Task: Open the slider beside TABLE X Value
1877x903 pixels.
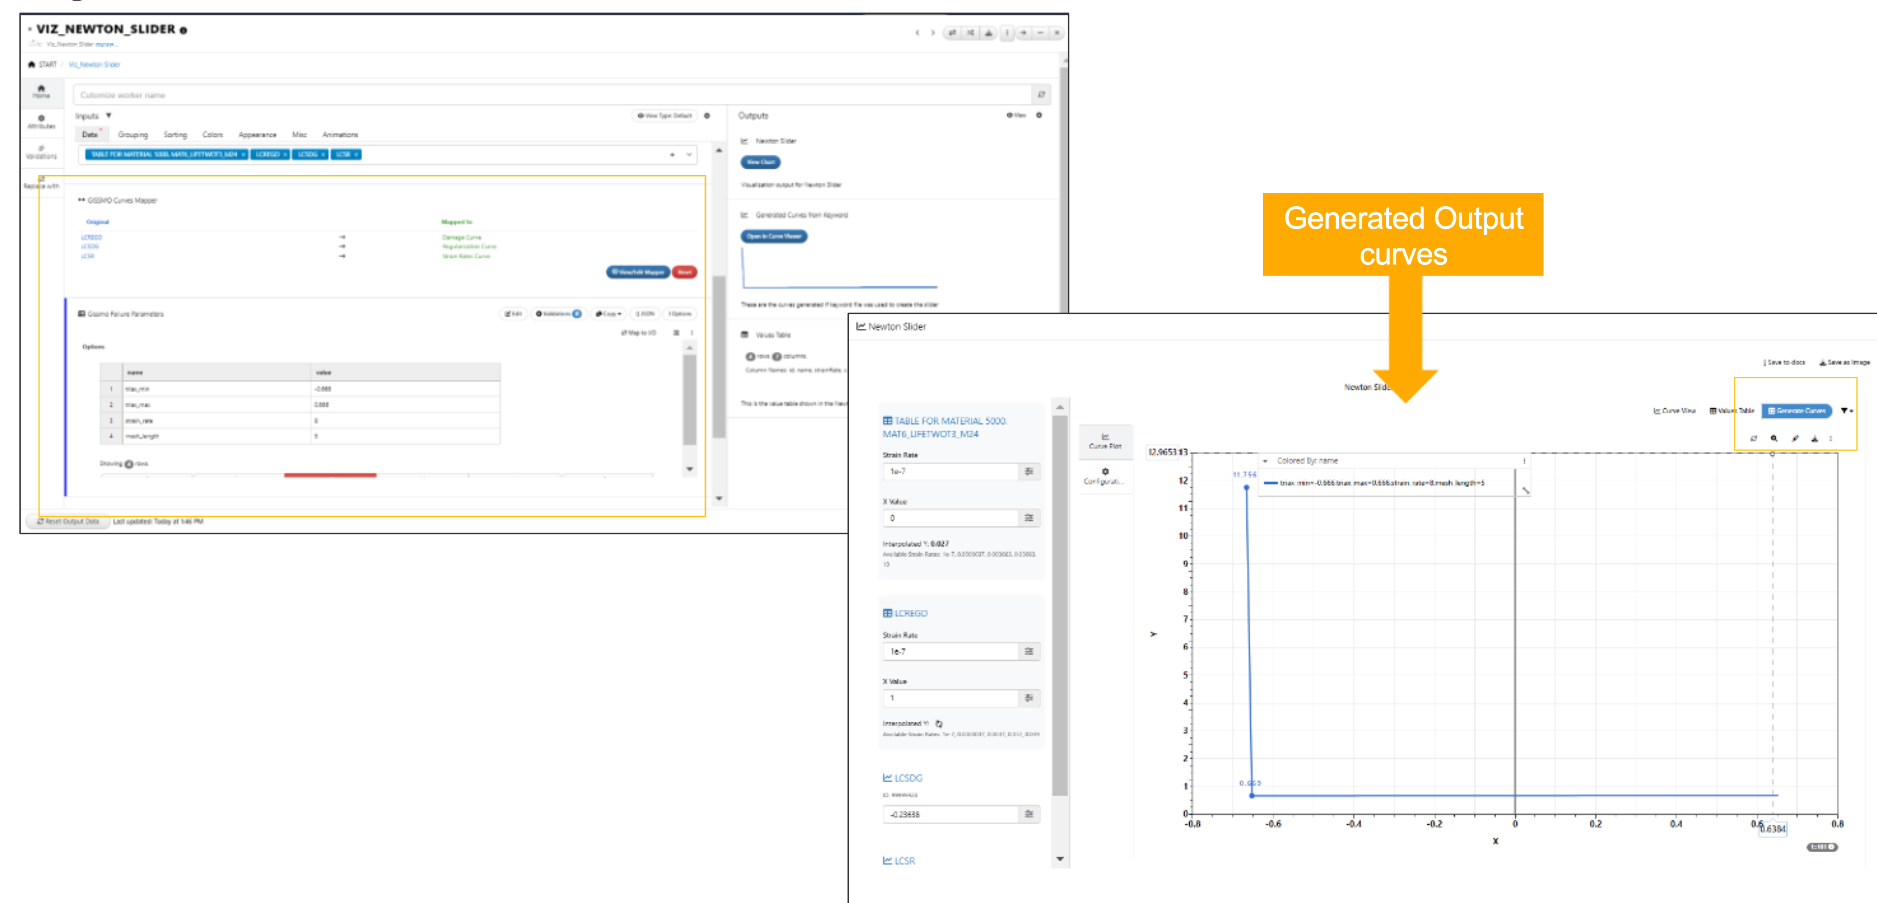Action: coord(1029,518)
